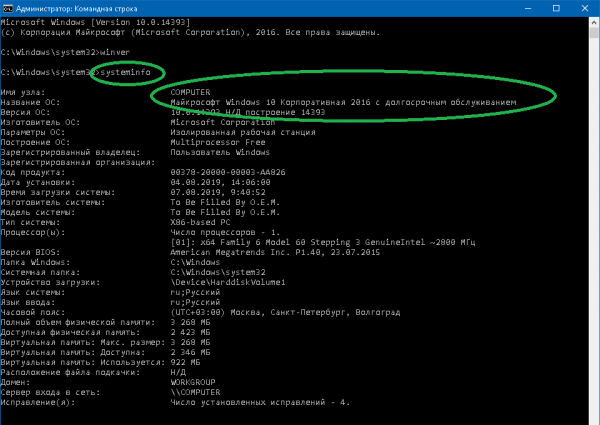This screenshot has width=600, height=425.
Task: Click the 'Системная папка:' label
Action: 40,272
